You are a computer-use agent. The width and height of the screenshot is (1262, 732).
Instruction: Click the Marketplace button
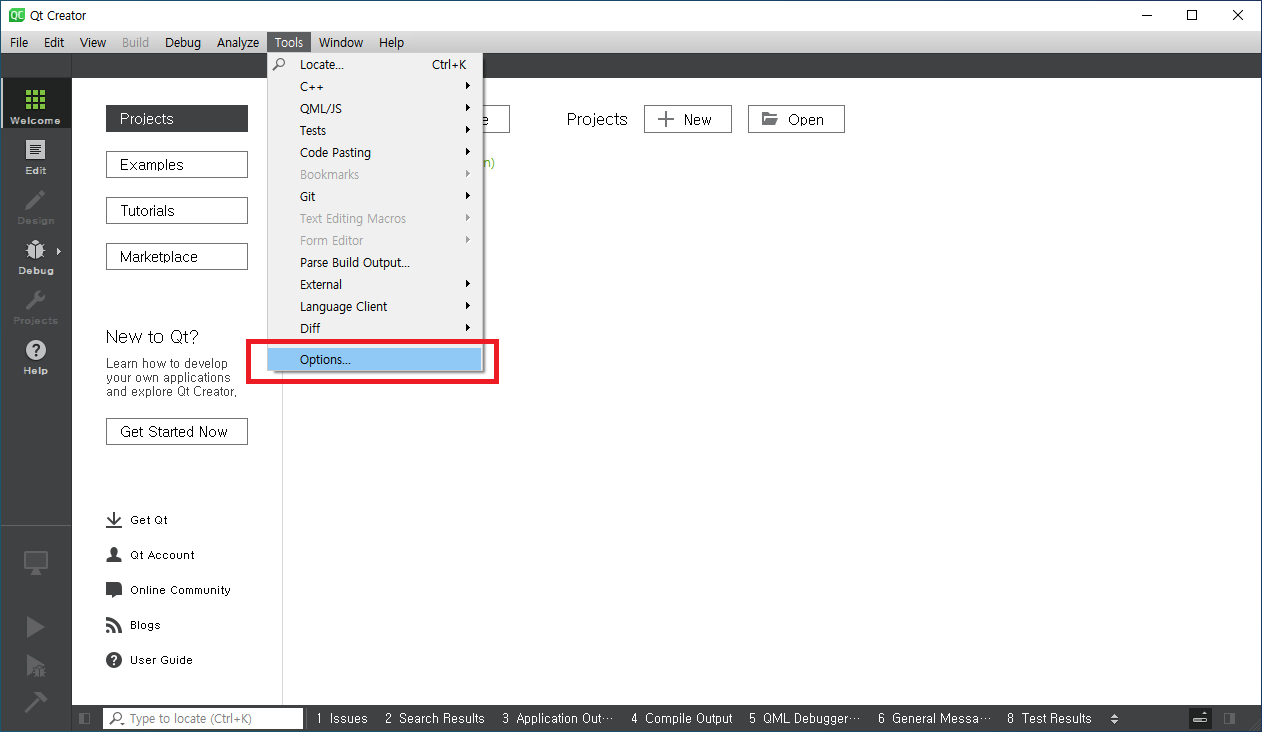click(177, 257)
